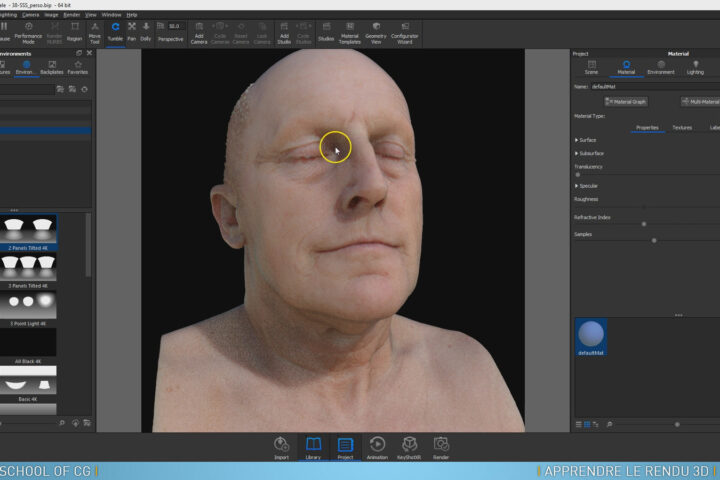Open the Render menu
Image resolution: width=720 pixels, height=480 pixels.
pyautogui.click(x=72, y=15)
